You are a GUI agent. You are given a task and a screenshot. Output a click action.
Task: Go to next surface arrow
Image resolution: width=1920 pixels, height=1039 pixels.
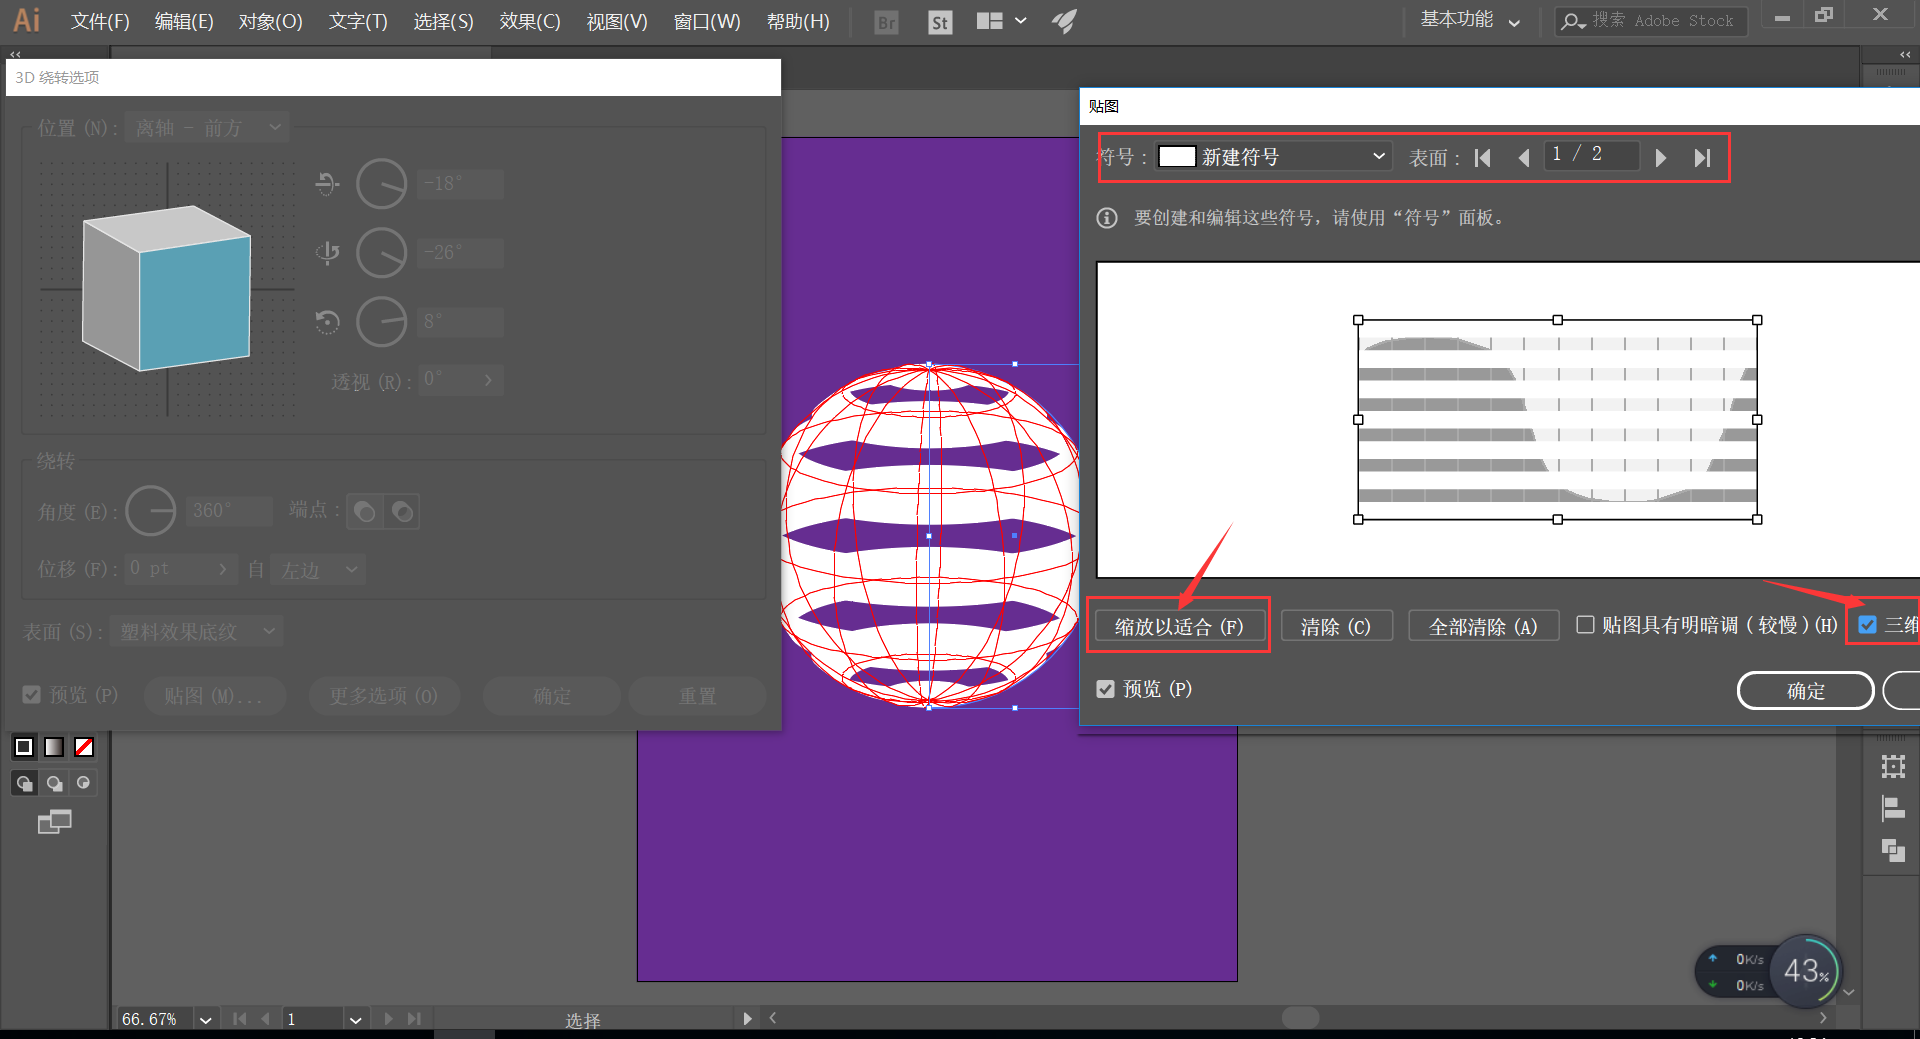pyautogui.click(x=1661, y=158)
